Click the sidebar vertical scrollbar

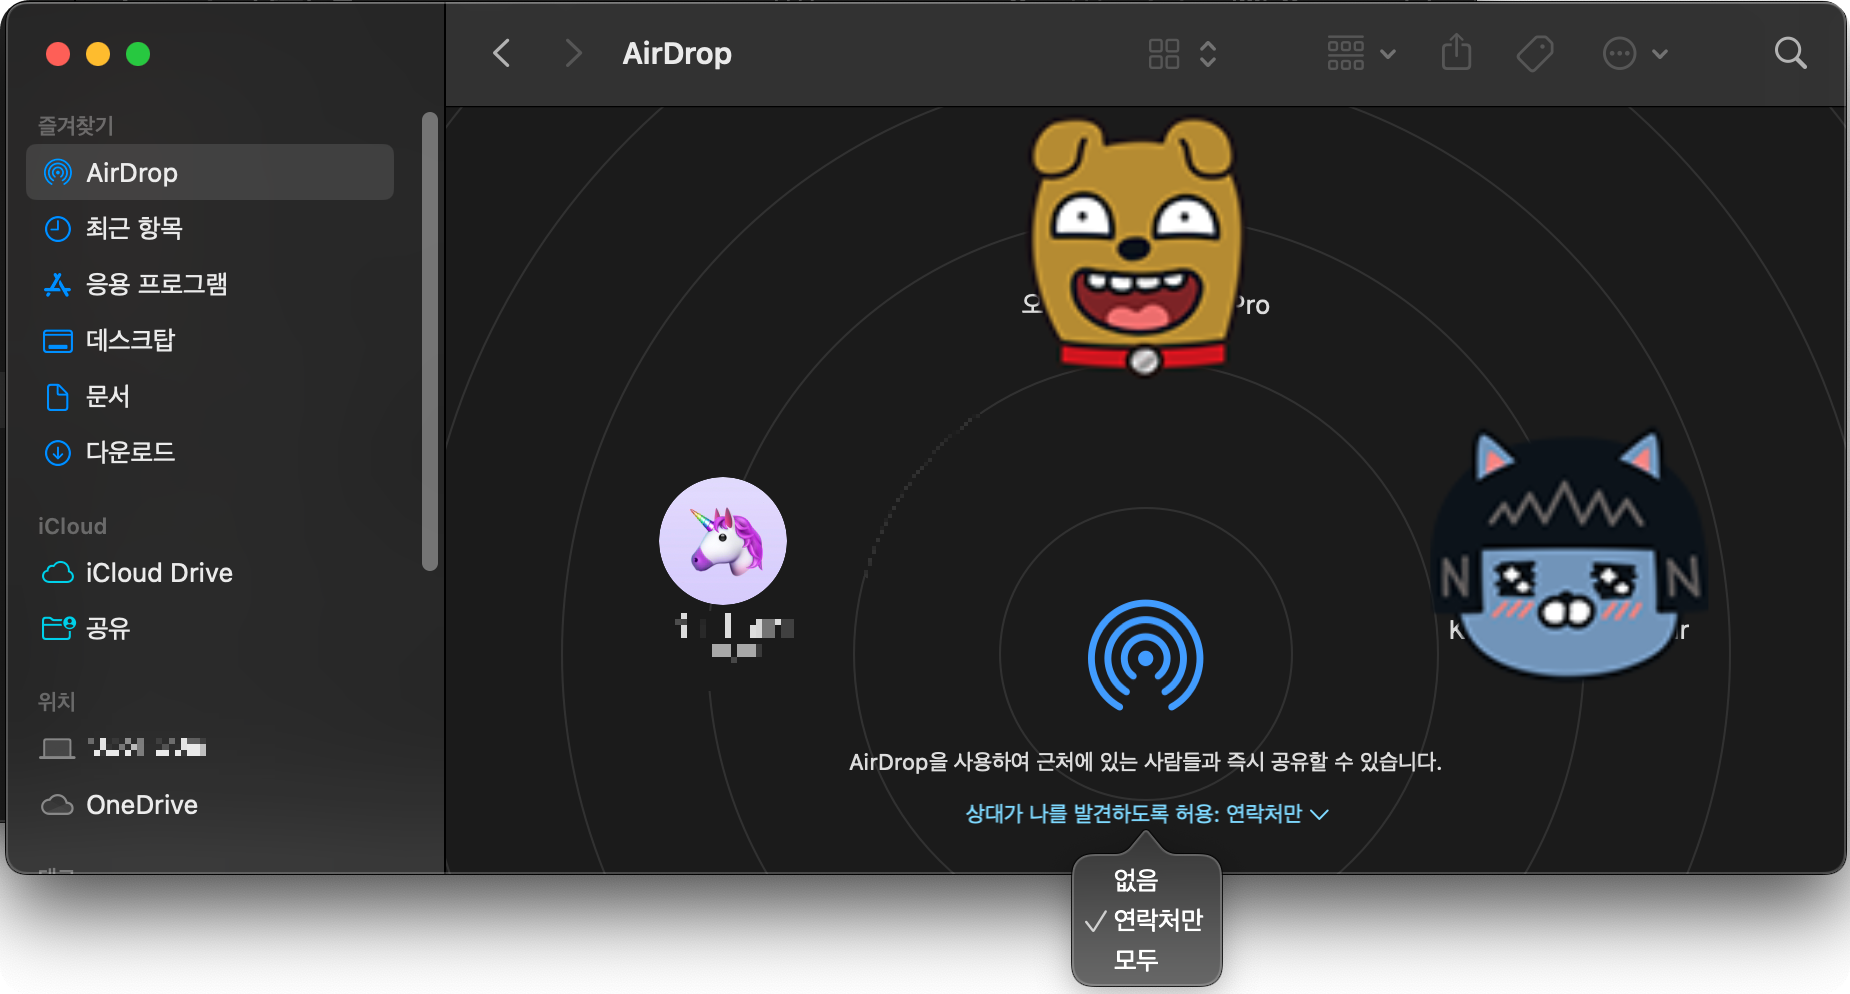pyautogui.click(x=430, y=341)
